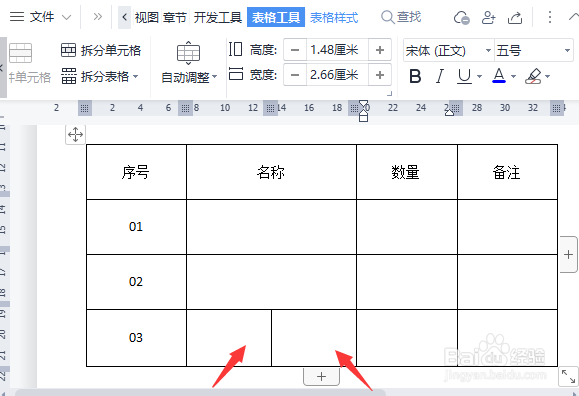The width and height of the screenshot is (579, 396).
Task: Click the cell containing 02
Action: point(136,282)
